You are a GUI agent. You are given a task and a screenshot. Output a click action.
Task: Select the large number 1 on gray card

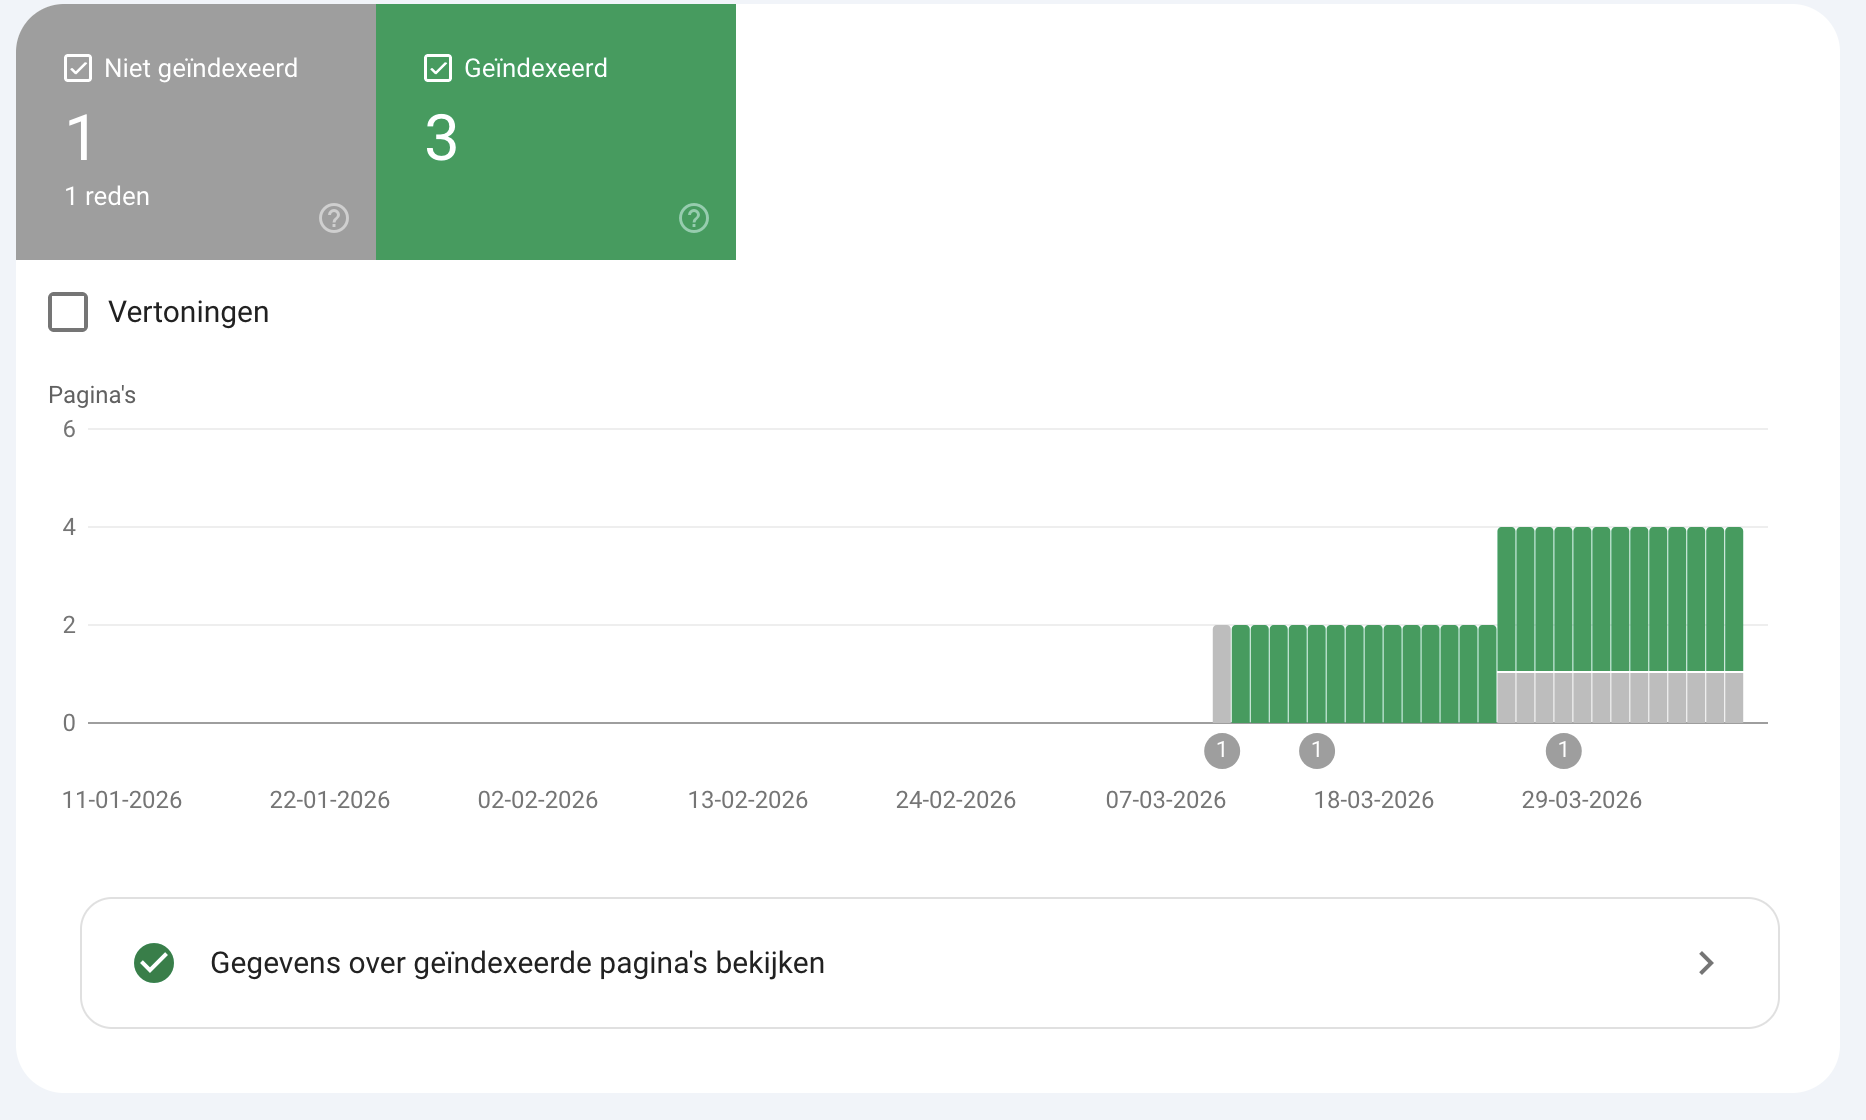[80, 138]
